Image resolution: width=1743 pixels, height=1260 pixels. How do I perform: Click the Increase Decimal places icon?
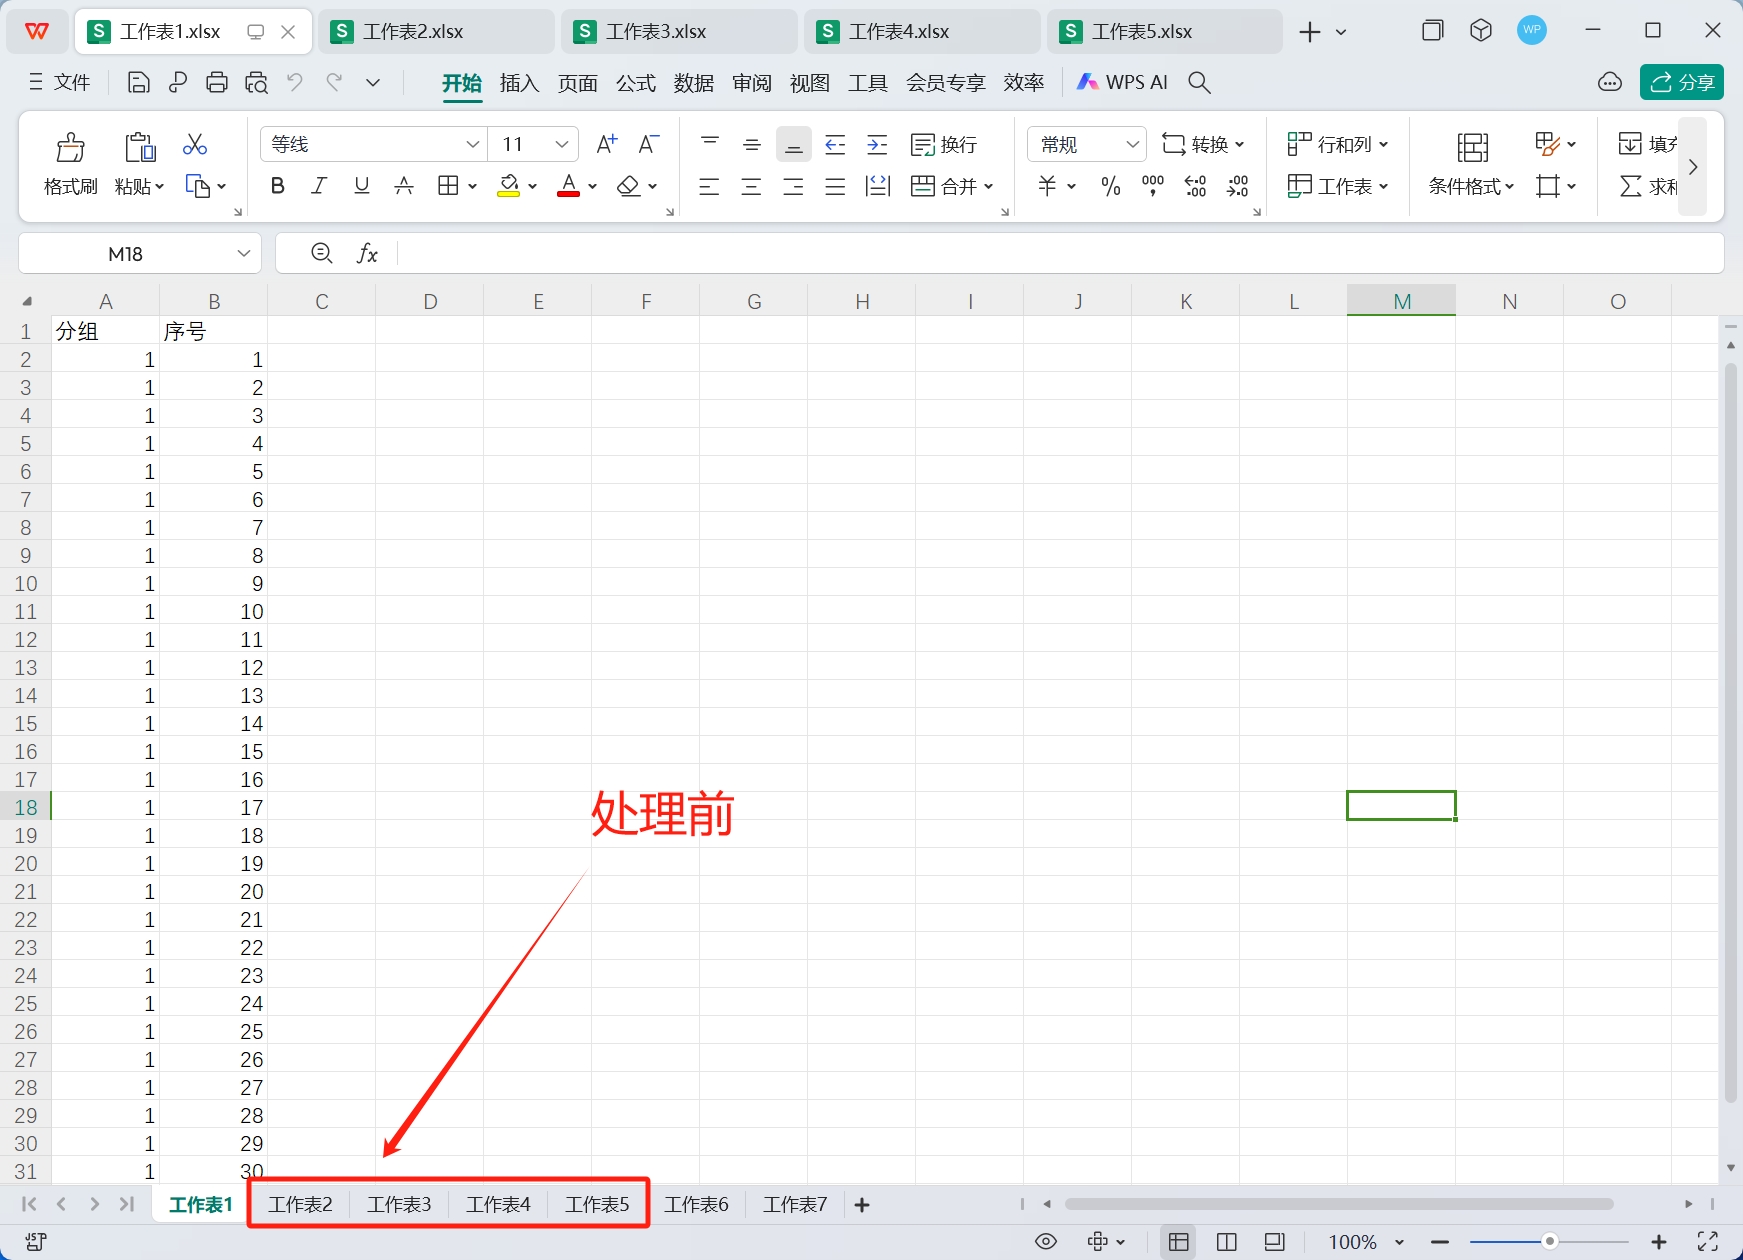tap(1196, 186)
